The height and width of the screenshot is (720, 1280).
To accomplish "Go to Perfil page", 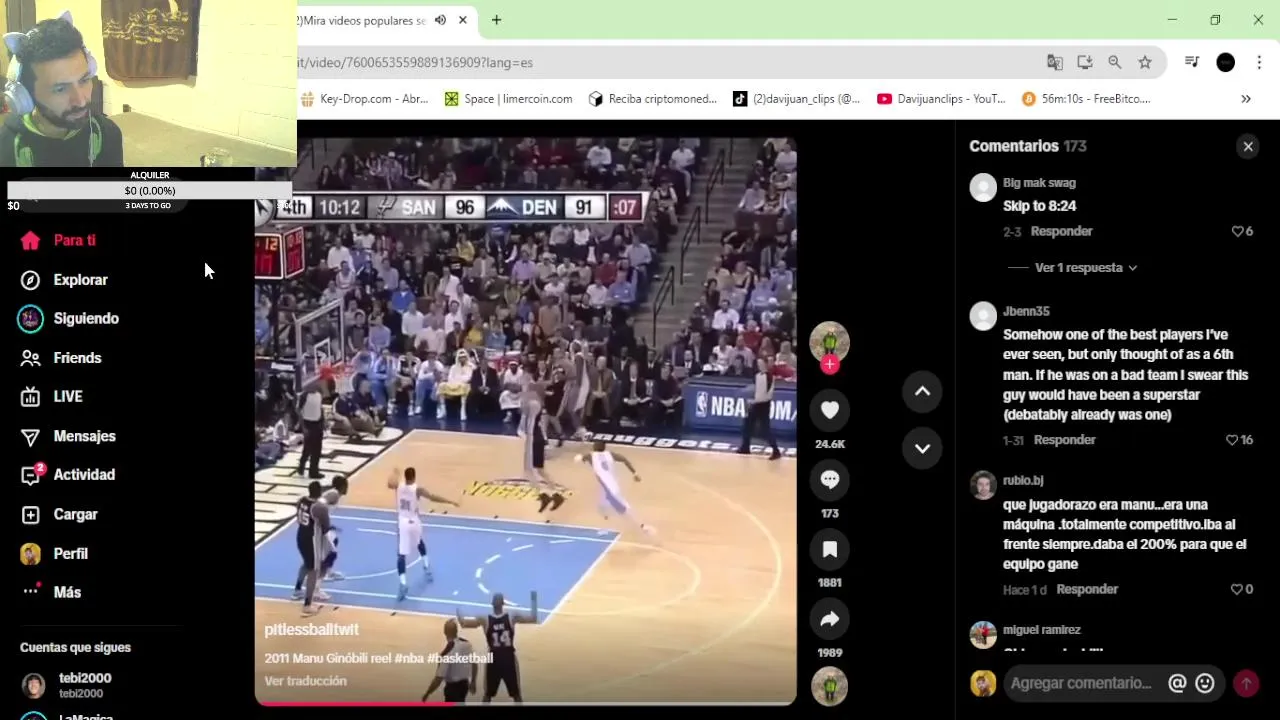I will point(54,553).
